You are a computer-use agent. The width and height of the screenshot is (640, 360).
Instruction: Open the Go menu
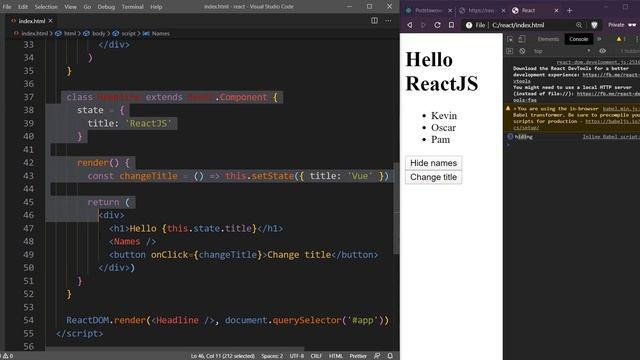point(87,7)
